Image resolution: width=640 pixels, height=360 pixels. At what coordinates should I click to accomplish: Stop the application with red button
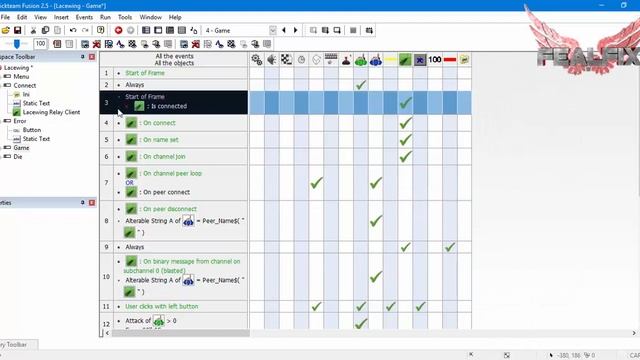click(118, 31)
